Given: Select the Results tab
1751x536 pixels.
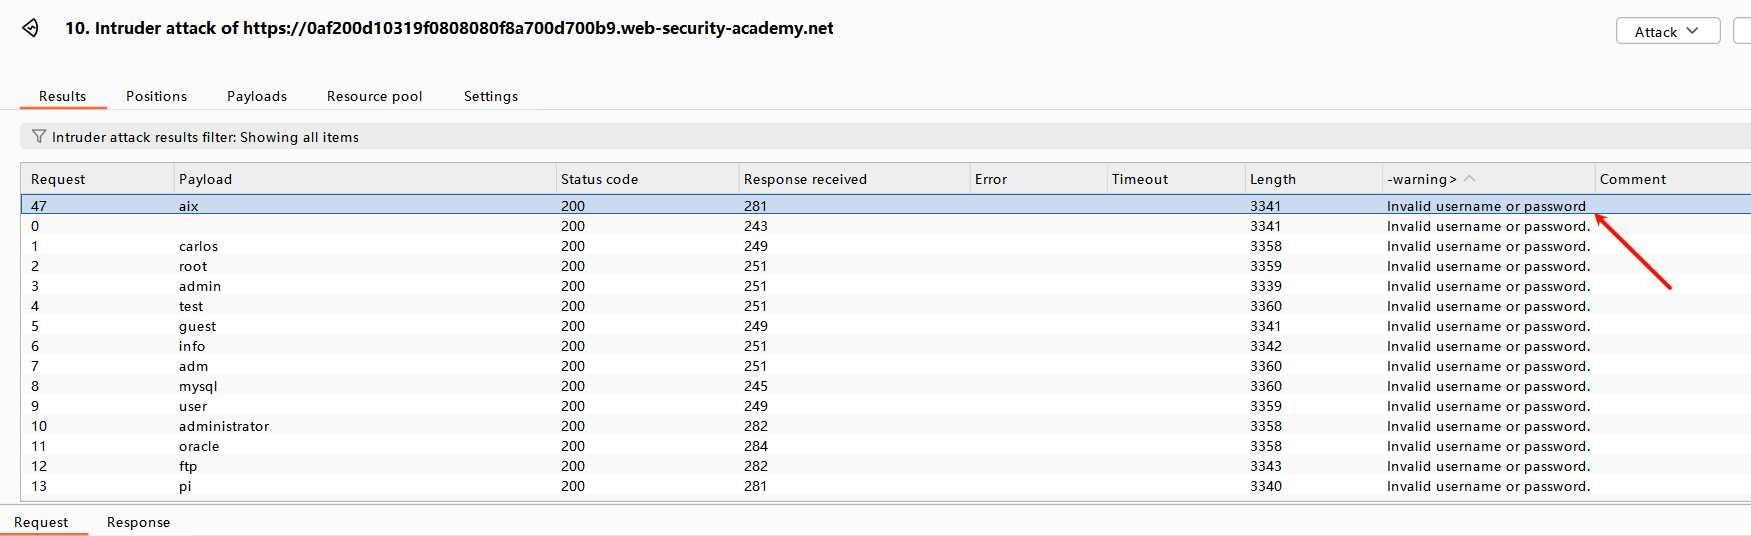Looking at the screenshot, I should [x=62, y=96].
